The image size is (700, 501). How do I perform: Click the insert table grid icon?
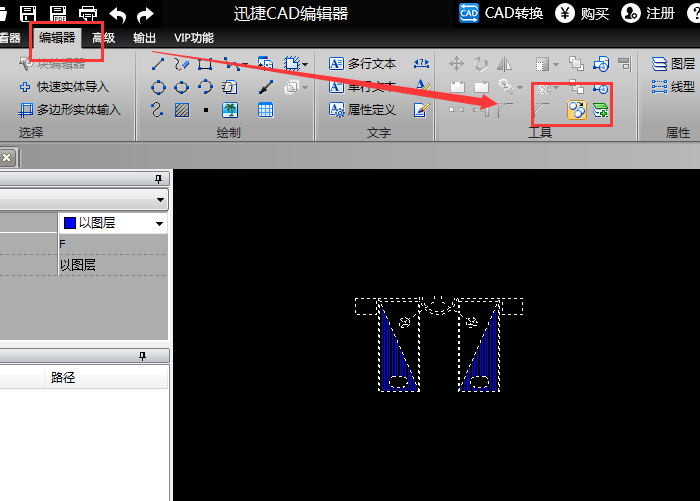click(x=266, y=110)
